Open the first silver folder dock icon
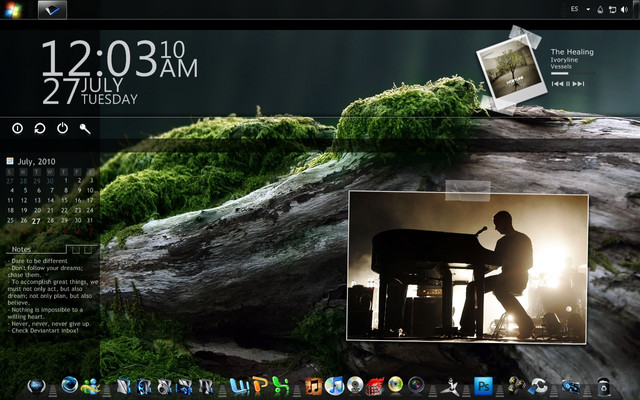 tap(124, 386)
